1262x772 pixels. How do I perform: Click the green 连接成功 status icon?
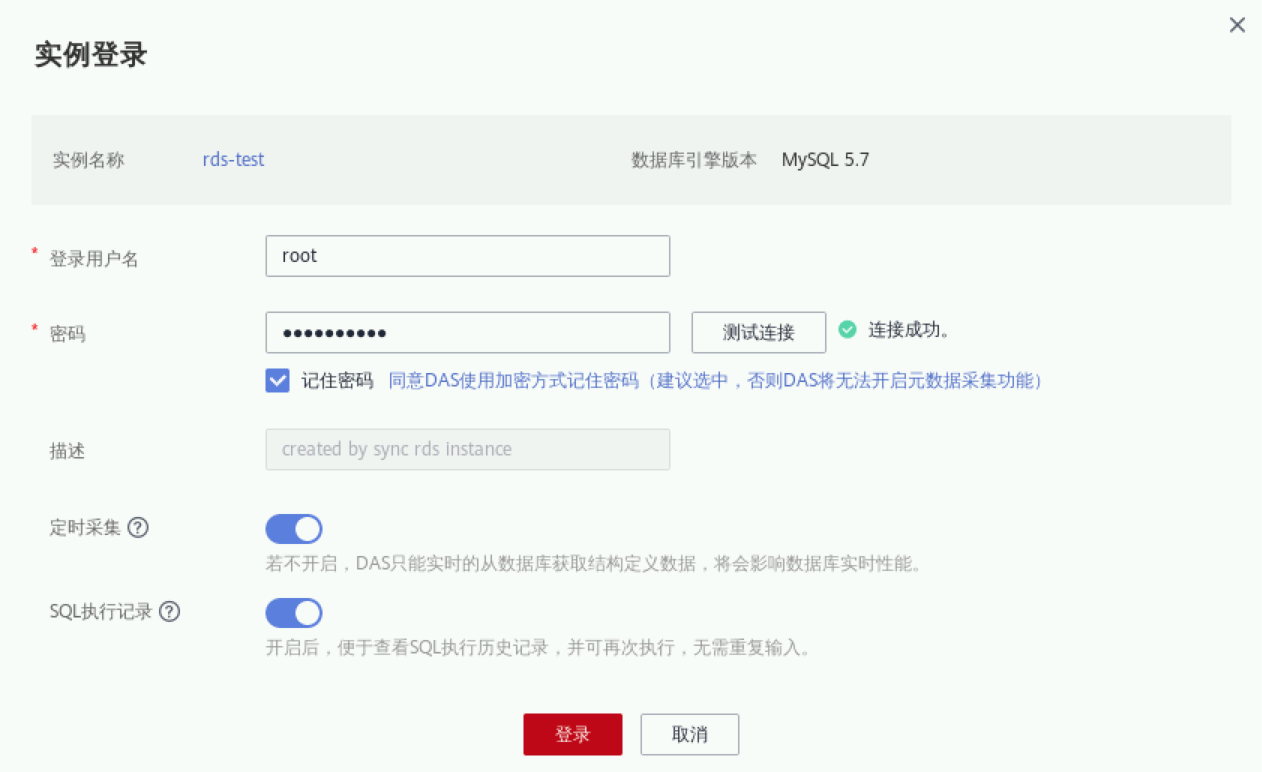[x=847, y=329]
